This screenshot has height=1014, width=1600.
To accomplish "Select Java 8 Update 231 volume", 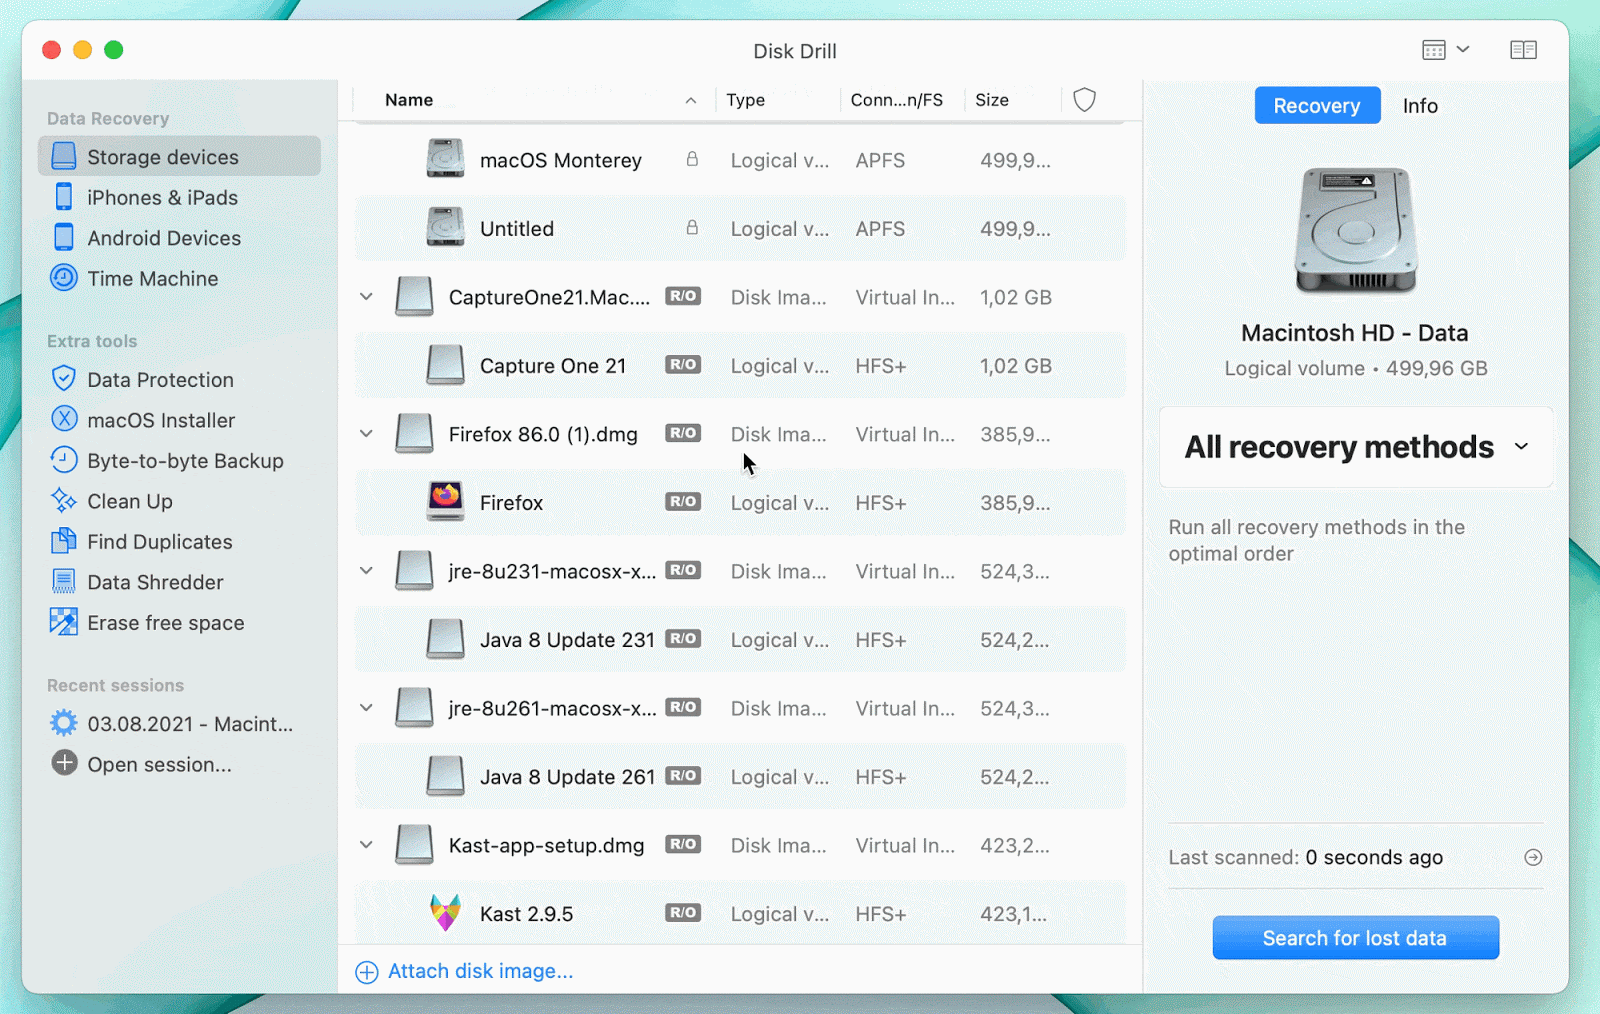I will coord(740,640).
